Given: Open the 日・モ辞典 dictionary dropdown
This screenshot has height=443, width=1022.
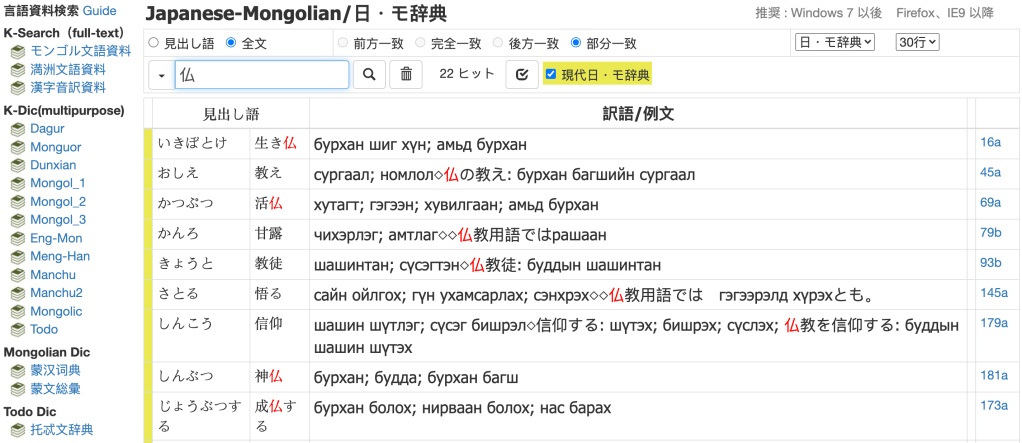Looking at the screenshot, I should (x=834, y=42).
